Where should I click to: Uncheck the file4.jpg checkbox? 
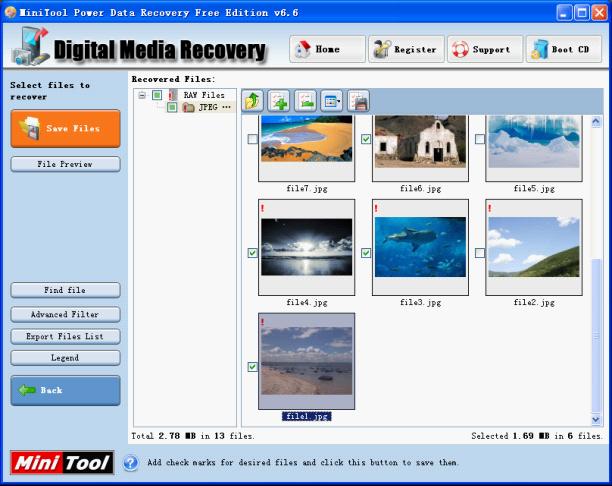point(253,253)
